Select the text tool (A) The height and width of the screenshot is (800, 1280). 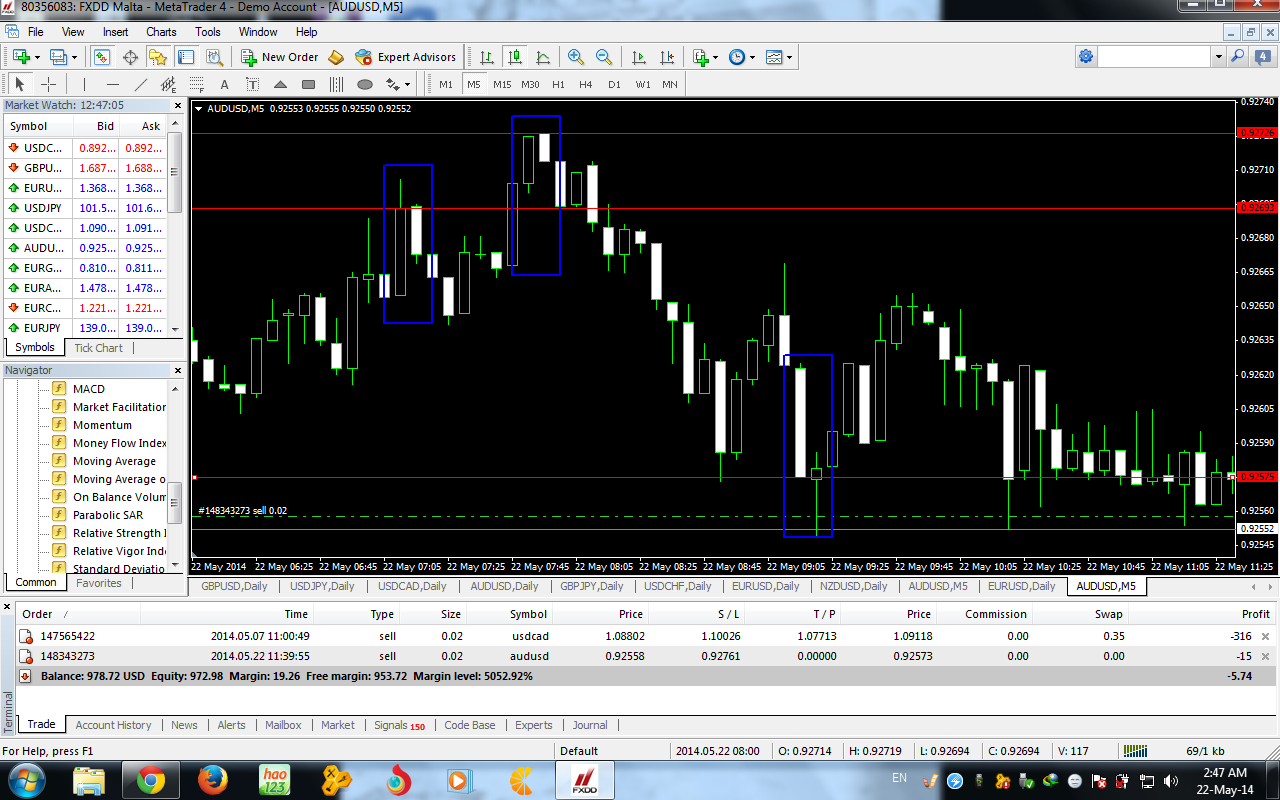coord(224,84)
